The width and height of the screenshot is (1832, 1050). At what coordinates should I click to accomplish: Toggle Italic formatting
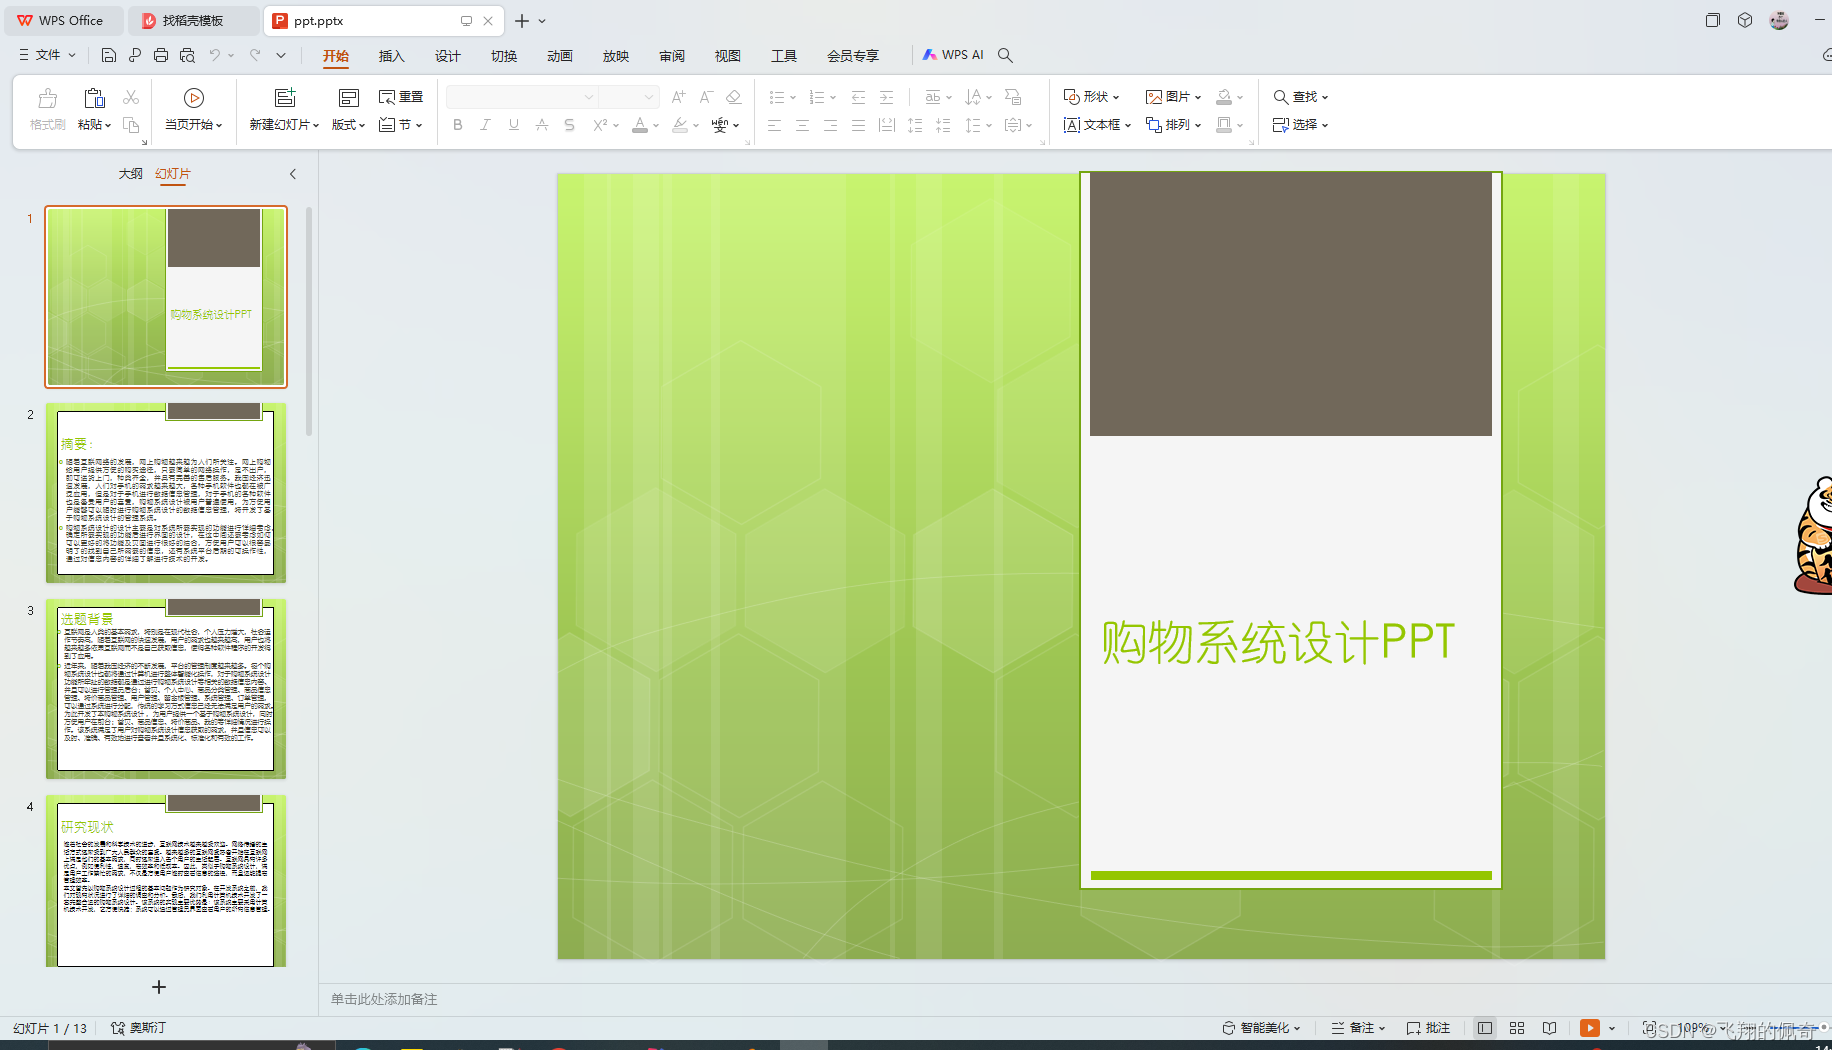(485, 125)
